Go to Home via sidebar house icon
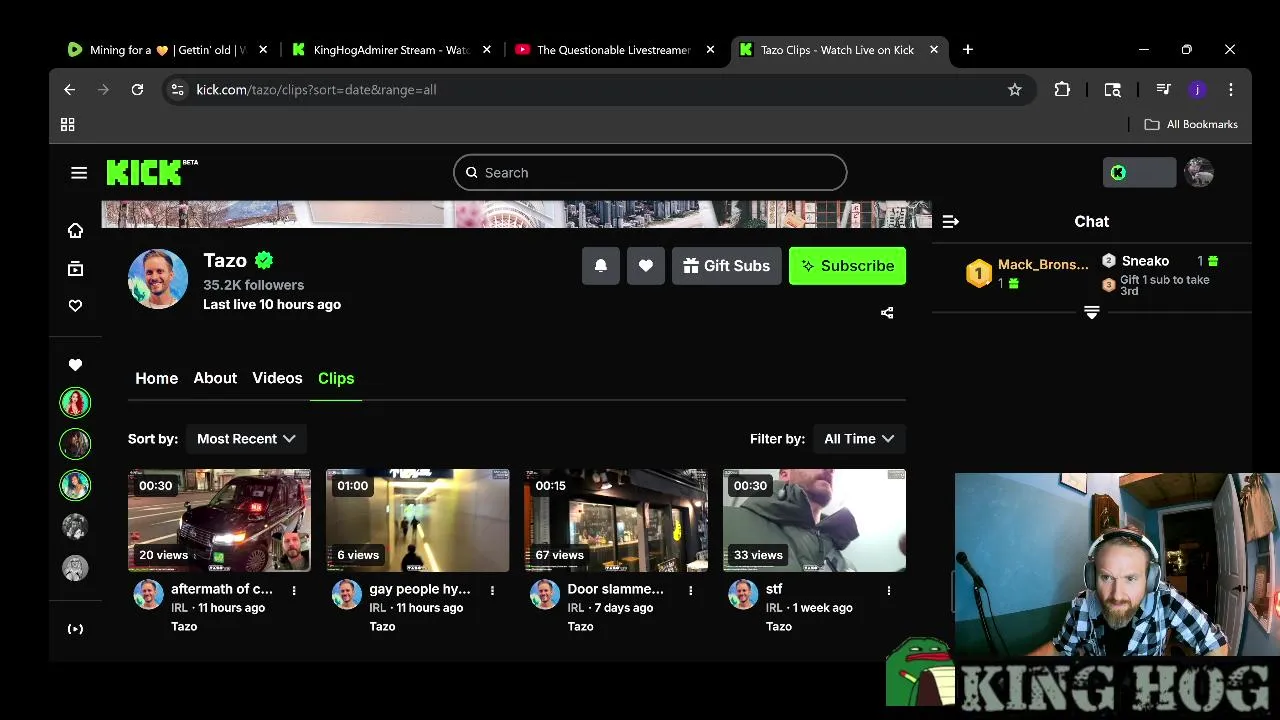 (75, 231)
